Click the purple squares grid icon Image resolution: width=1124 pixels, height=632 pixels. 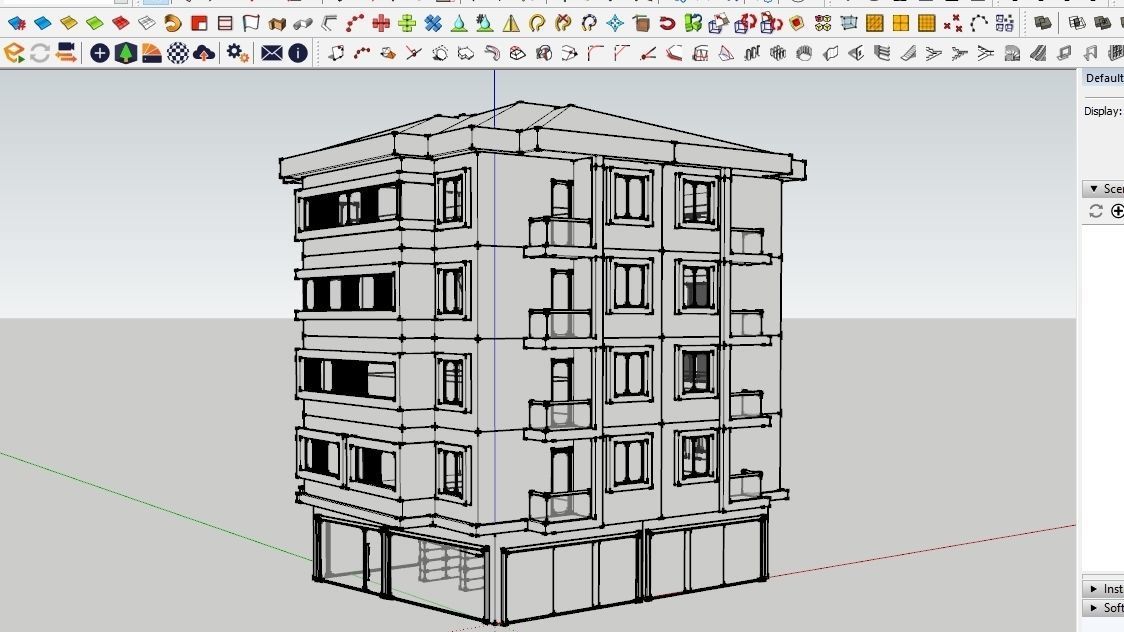(1004, 24)
